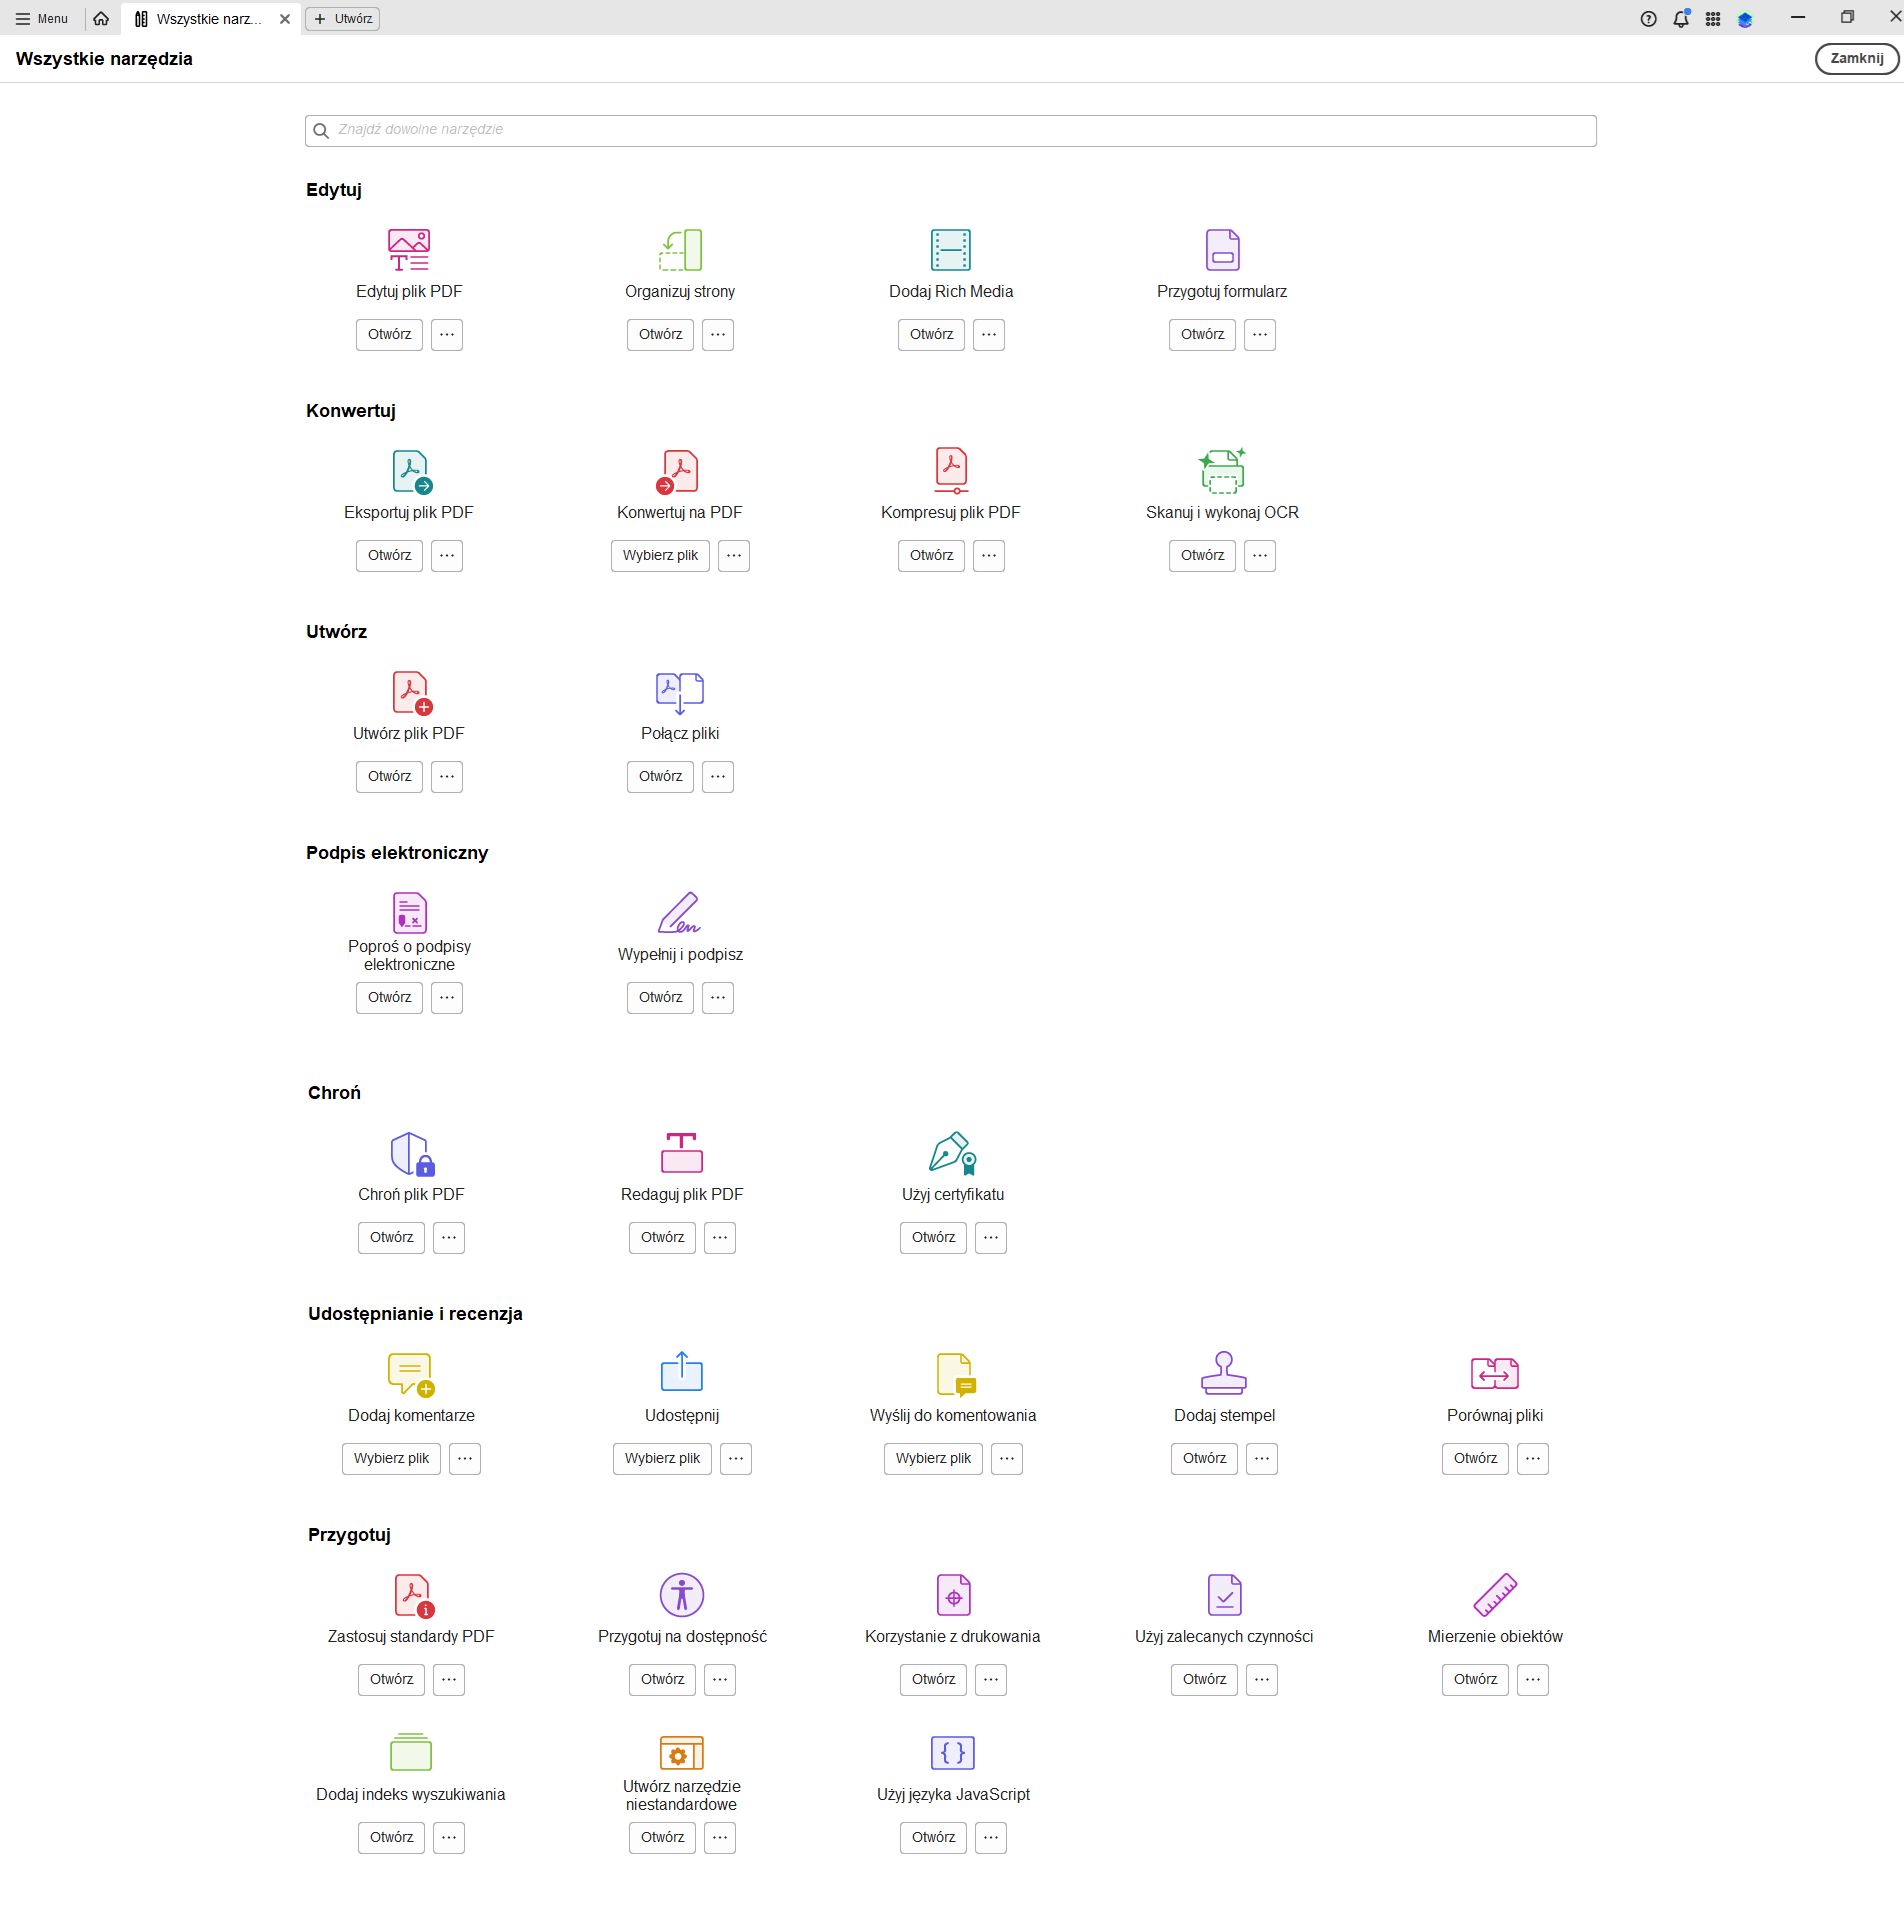
Task: Expand options menu next to Porównaj pliki
Action: click(1532, 1459)
